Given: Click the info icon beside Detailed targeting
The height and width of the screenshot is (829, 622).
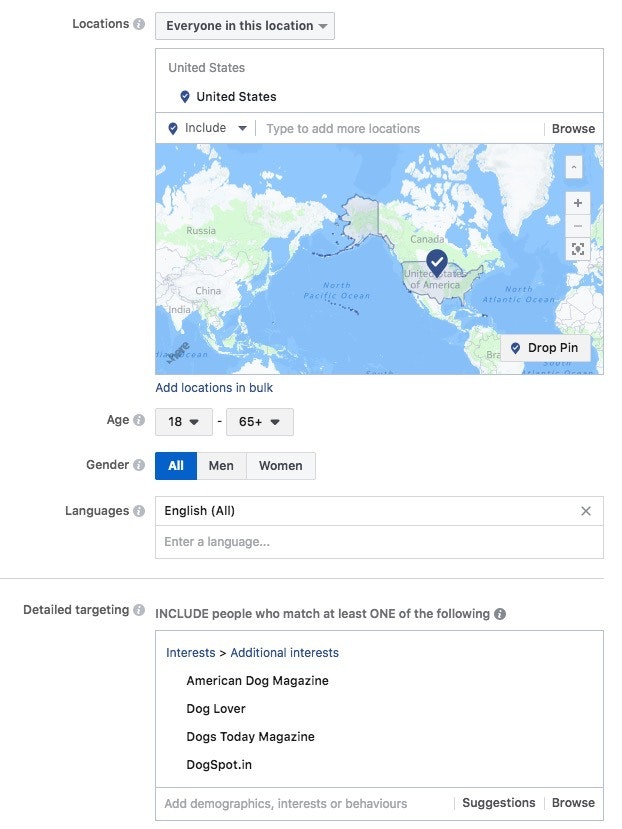Looking at the screenshot, I should pos(139,610).
